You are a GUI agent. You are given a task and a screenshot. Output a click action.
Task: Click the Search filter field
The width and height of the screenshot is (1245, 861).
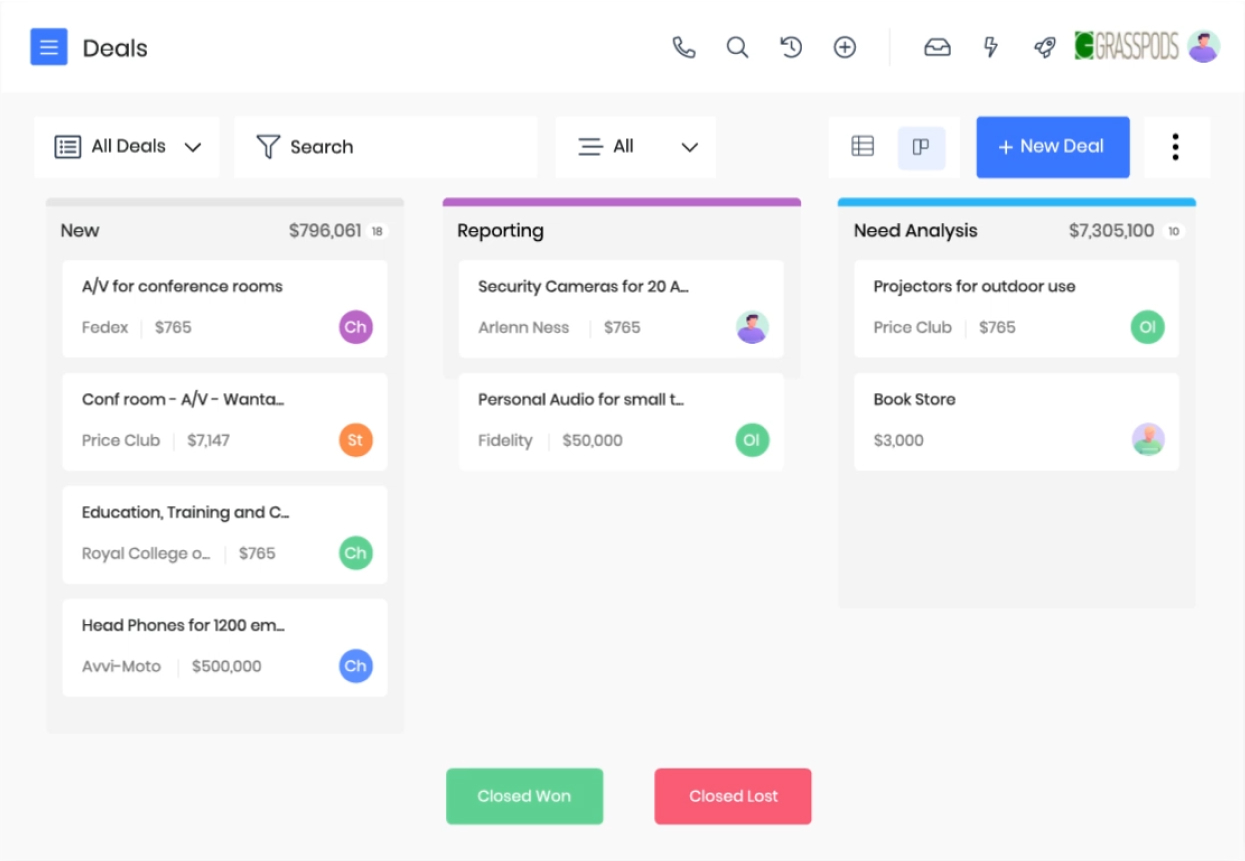pyautogui.click(x=386, y=147)
